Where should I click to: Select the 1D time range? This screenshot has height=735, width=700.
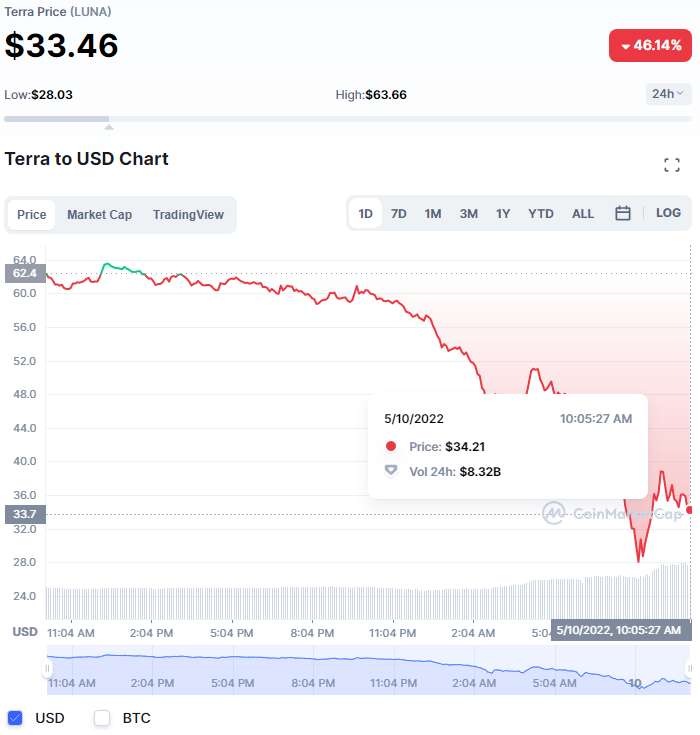(x=365, y=214)
